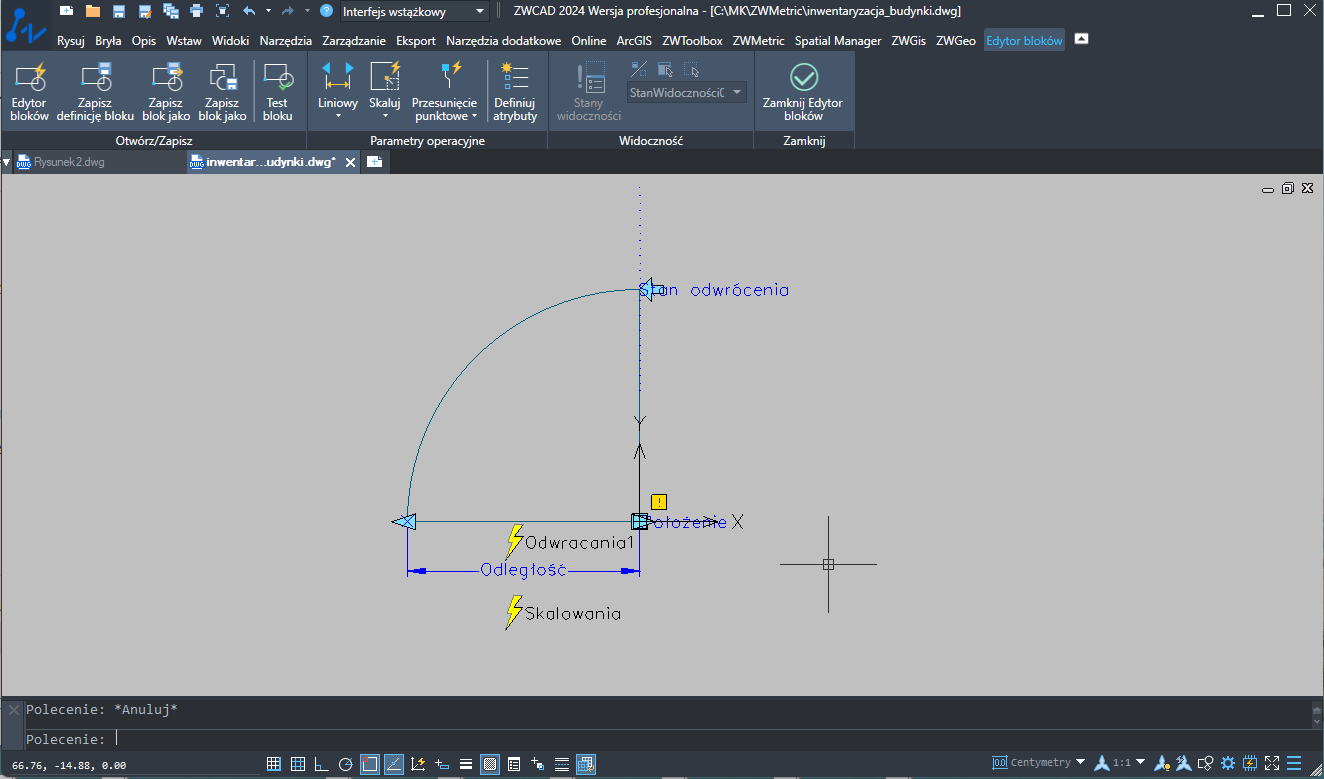Toggle ortho mode in status bar

322,764
